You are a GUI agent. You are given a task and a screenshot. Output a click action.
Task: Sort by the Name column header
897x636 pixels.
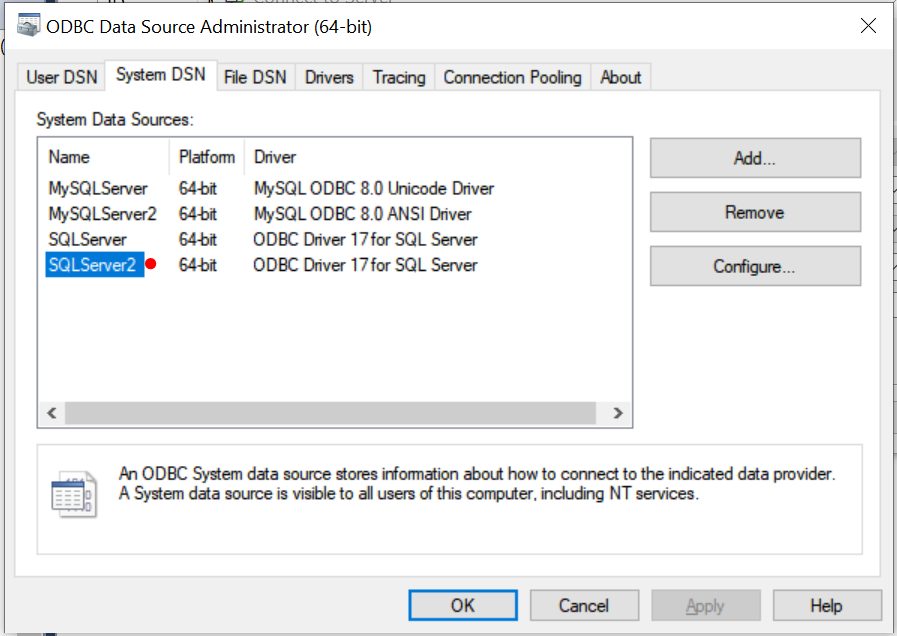click(x=104, y=157)
